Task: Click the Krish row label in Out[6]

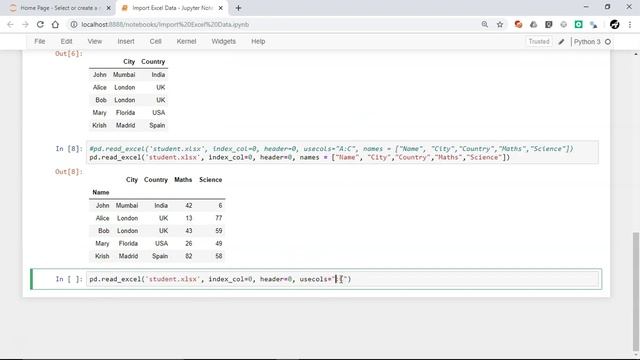Action: 99,125
